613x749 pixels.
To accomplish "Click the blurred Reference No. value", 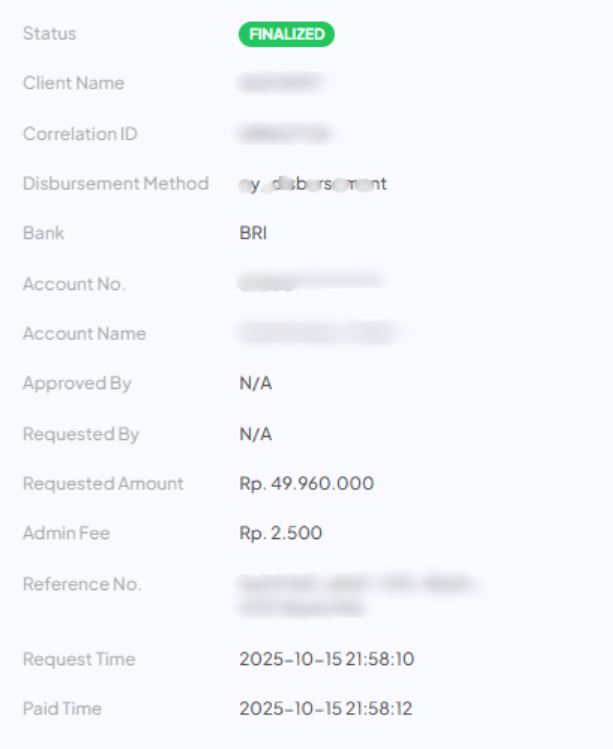I will (x=355, y=595).
